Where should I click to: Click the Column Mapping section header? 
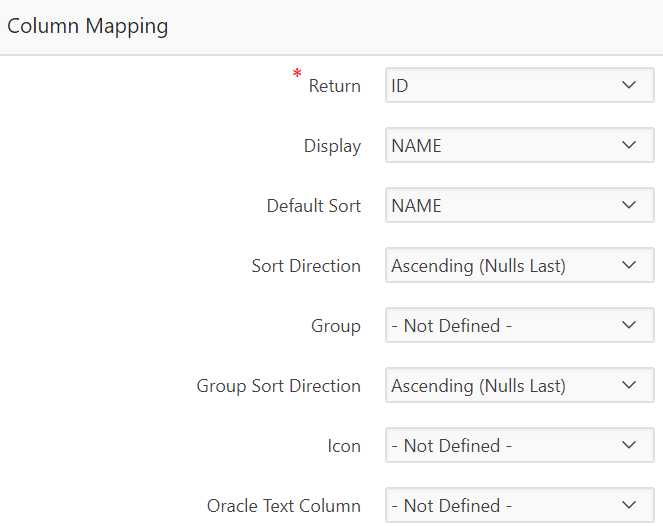(88, 27)
